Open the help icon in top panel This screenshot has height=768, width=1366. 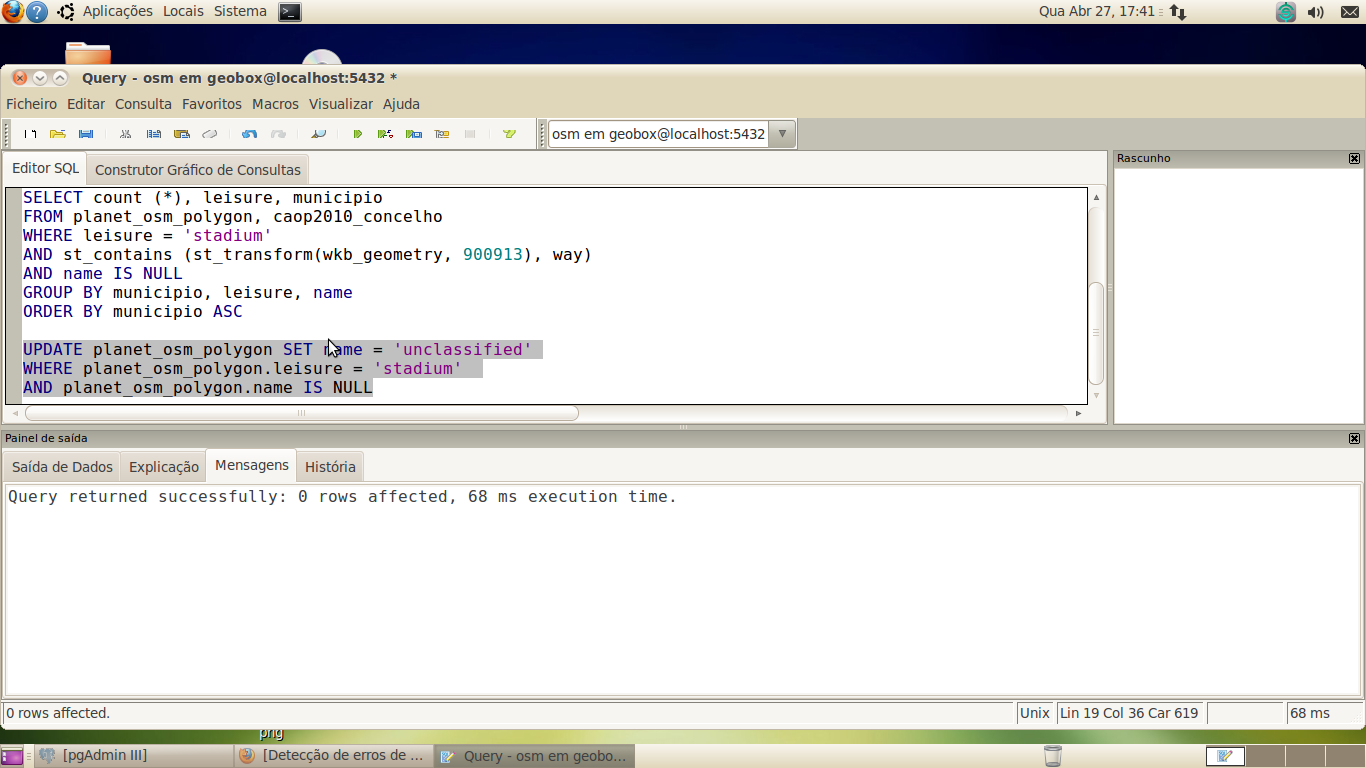pos(37,12)
